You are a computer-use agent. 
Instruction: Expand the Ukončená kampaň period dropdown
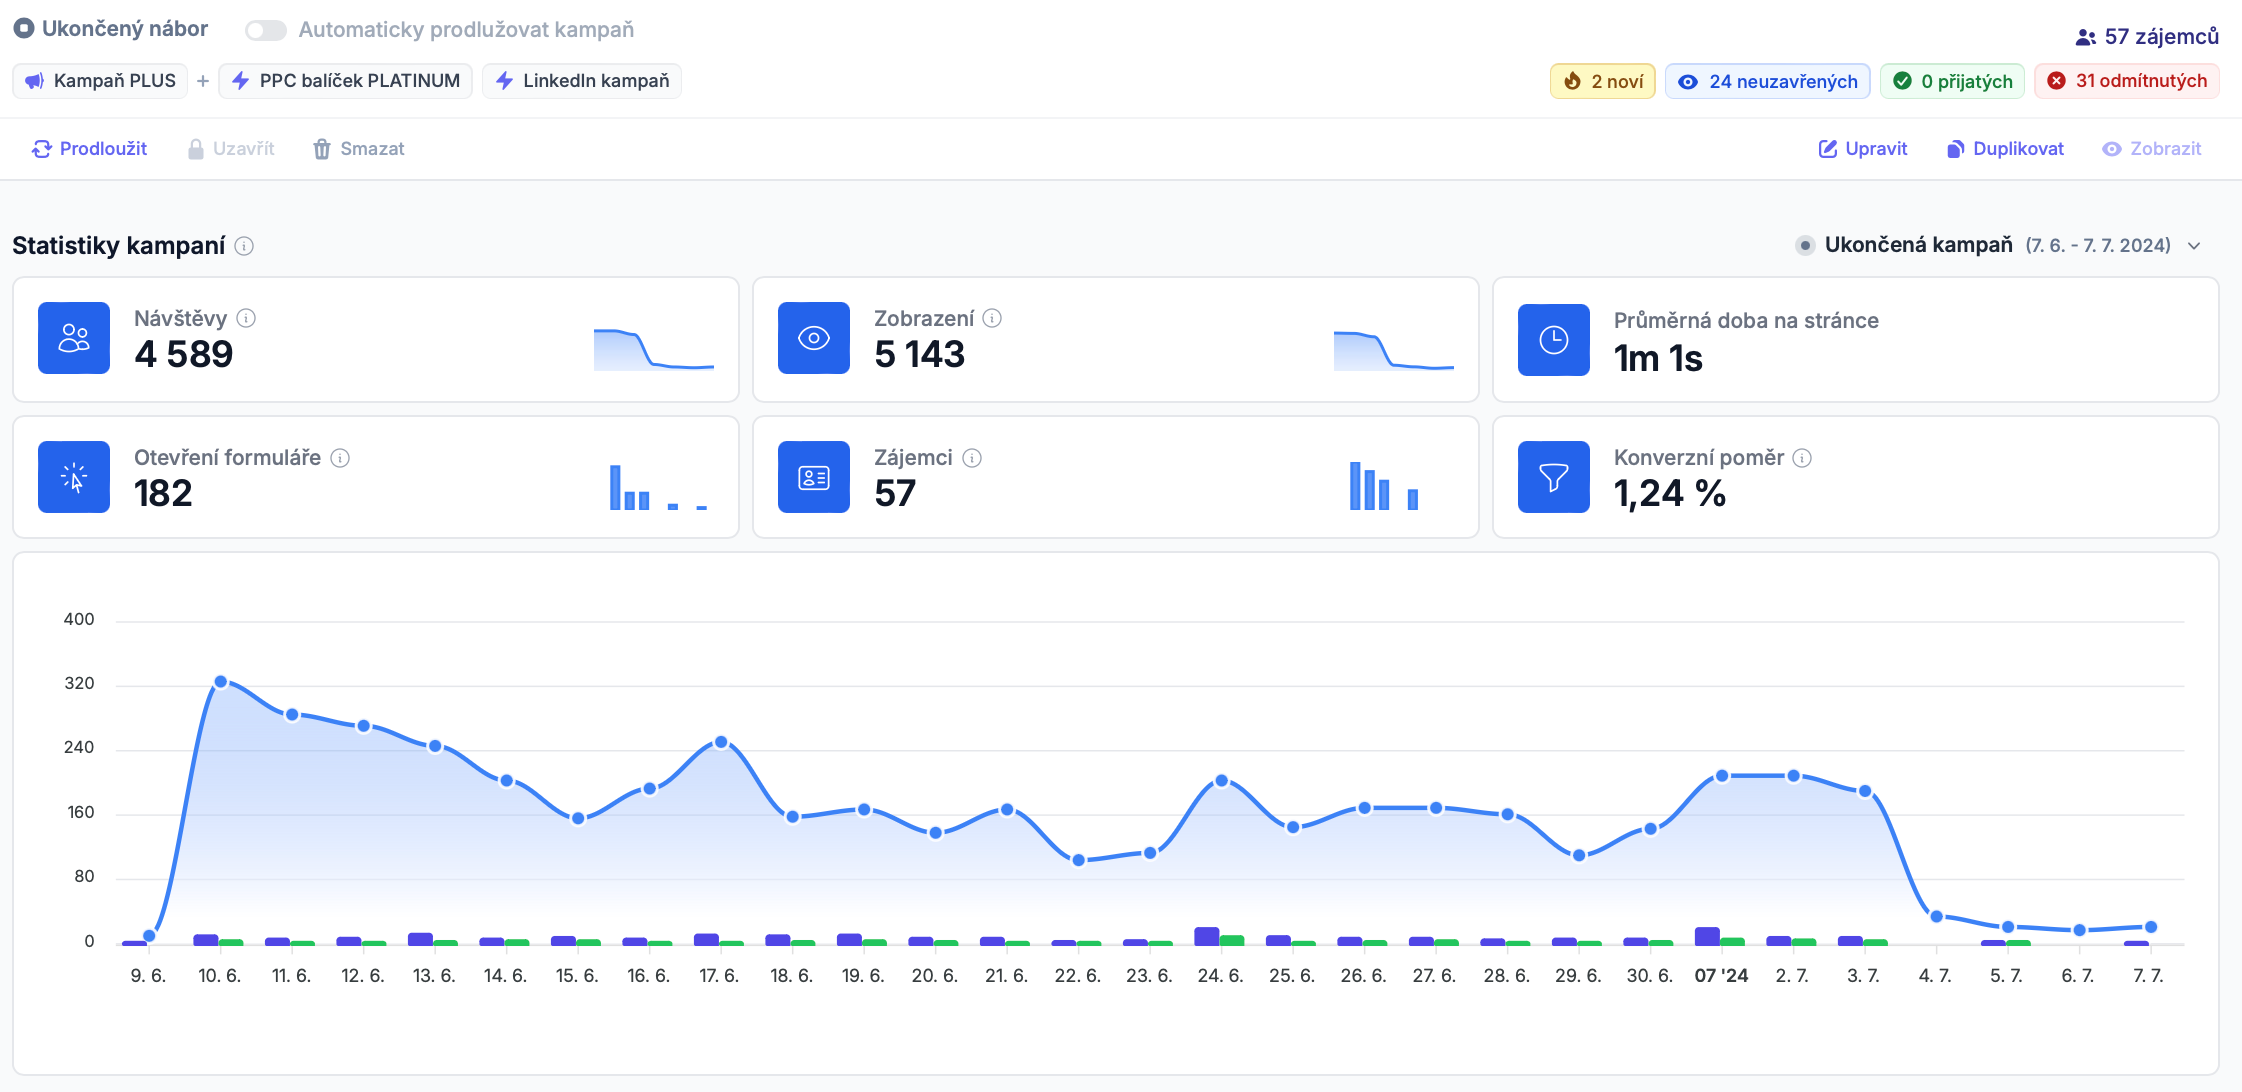(x=1999, y=246)
